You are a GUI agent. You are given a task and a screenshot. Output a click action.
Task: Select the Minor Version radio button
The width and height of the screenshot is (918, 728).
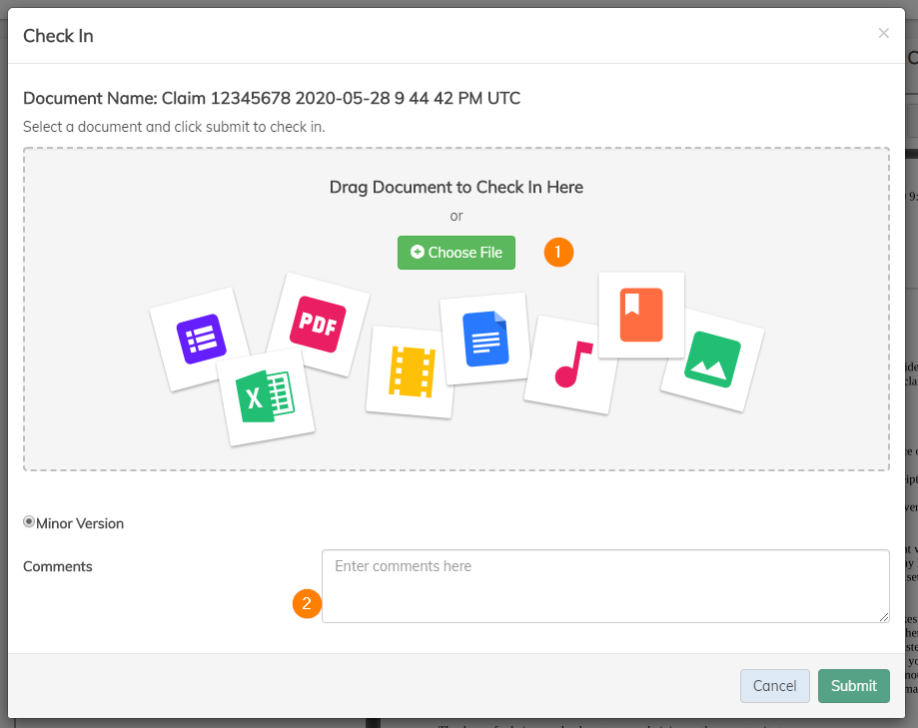pyautogui.click(x=29, y=522)
